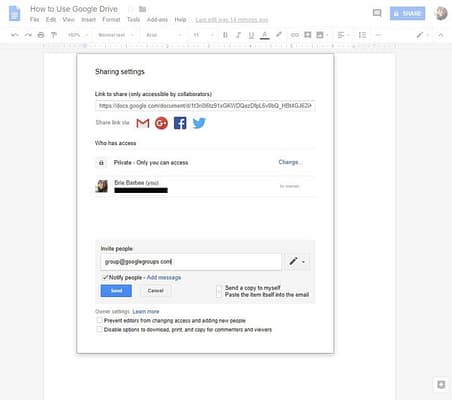Open the account profile picture
Screen dimensions: 452x400
click(441, 13)
